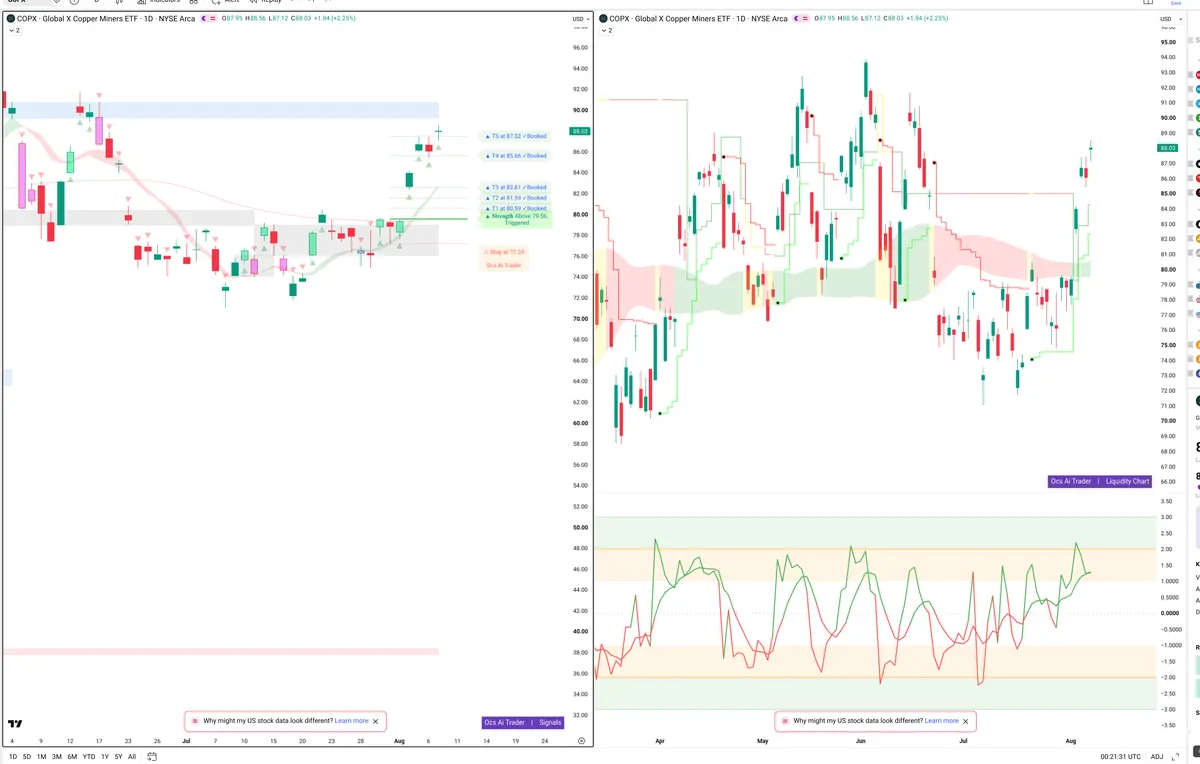Screen dimensions: 1200x764
Task: Select the YTD time range
Action: click(x=89, y=757)
